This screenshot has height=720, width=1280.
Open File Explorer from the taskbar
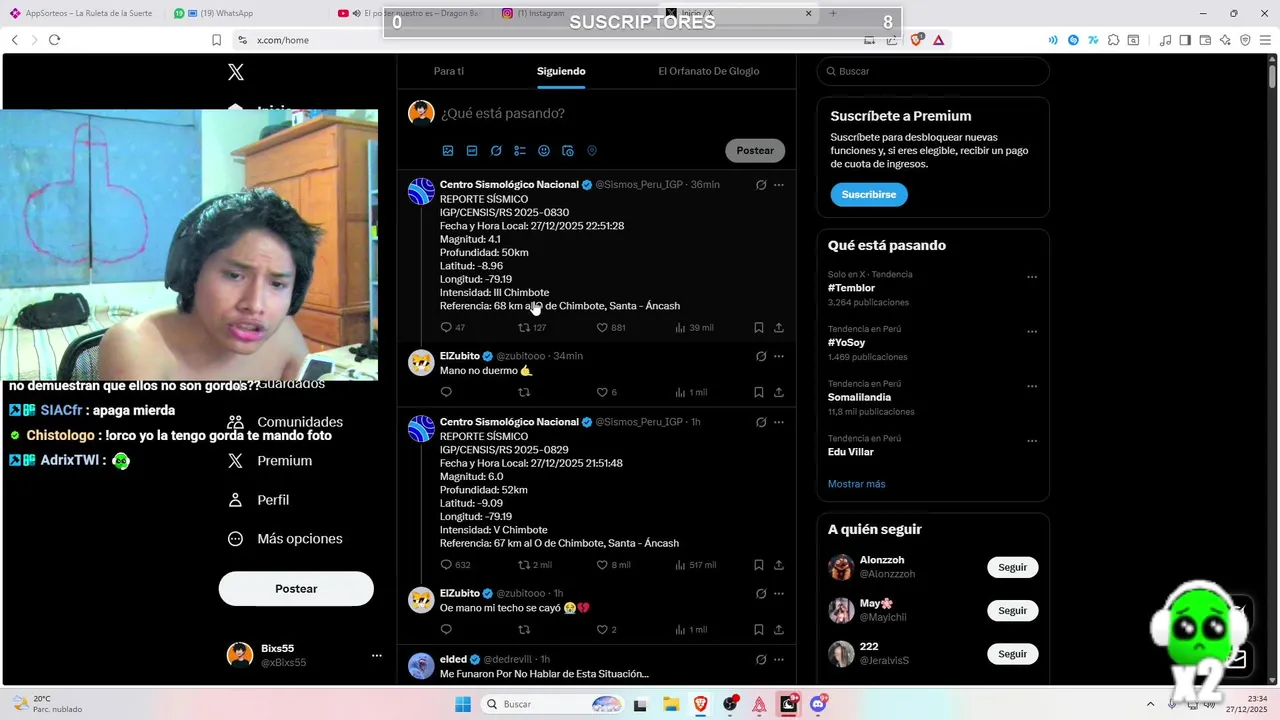click(x=671, y=704)
